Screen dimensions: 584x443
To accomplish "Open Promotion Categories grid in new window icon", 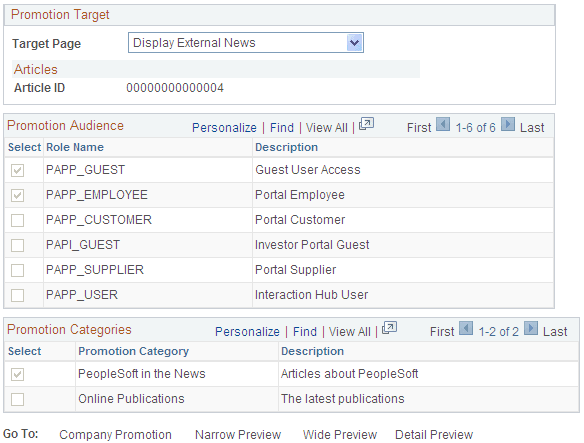I will 389,328.
